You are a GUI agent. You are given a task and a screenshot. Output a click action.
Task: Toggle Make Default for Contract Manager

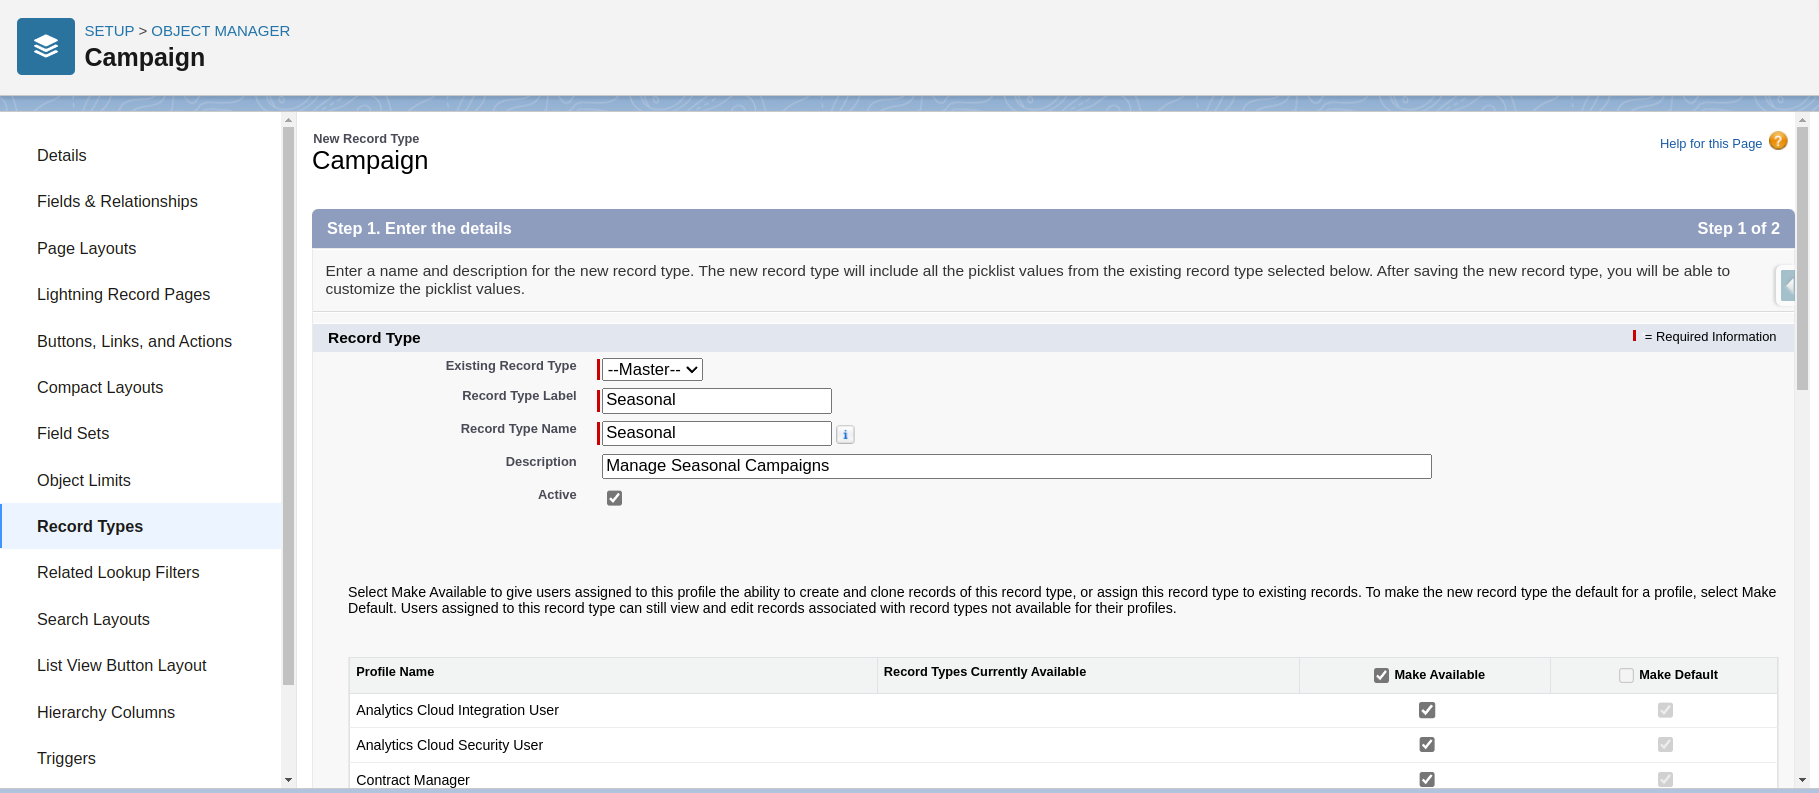tap(1665, 779)
